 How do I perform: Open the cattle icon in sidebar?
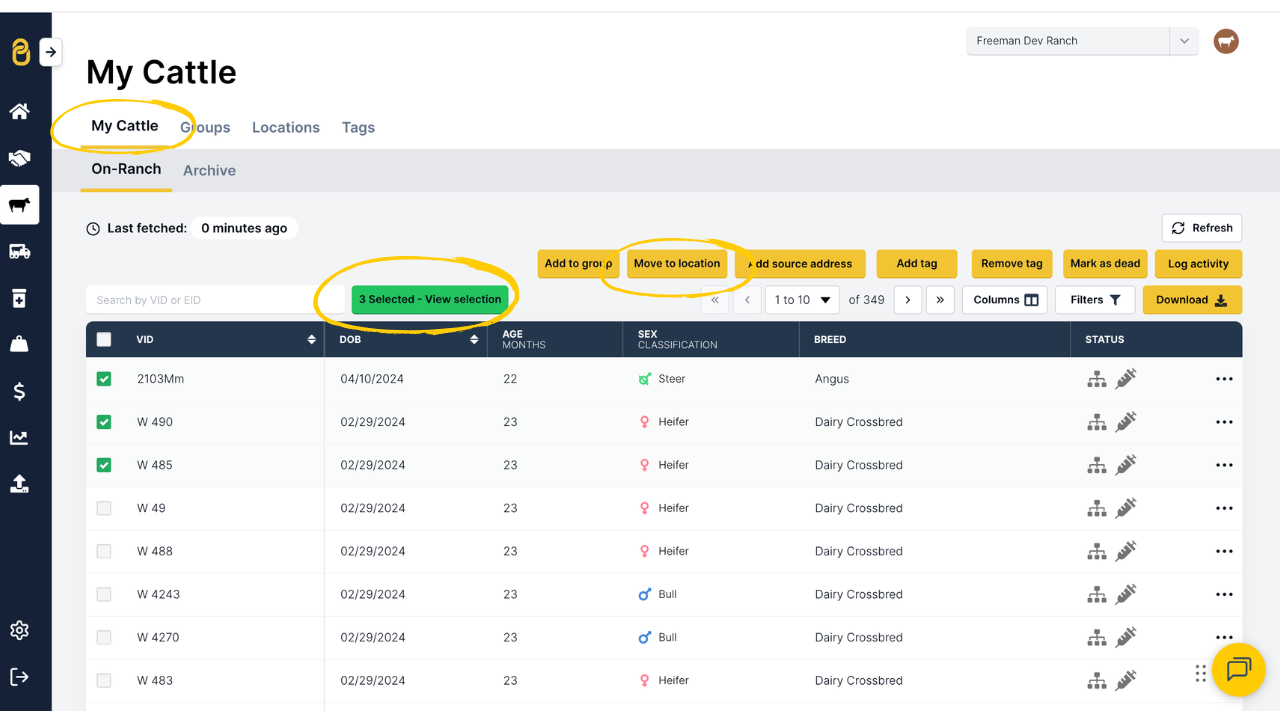[x=20, y=205]
